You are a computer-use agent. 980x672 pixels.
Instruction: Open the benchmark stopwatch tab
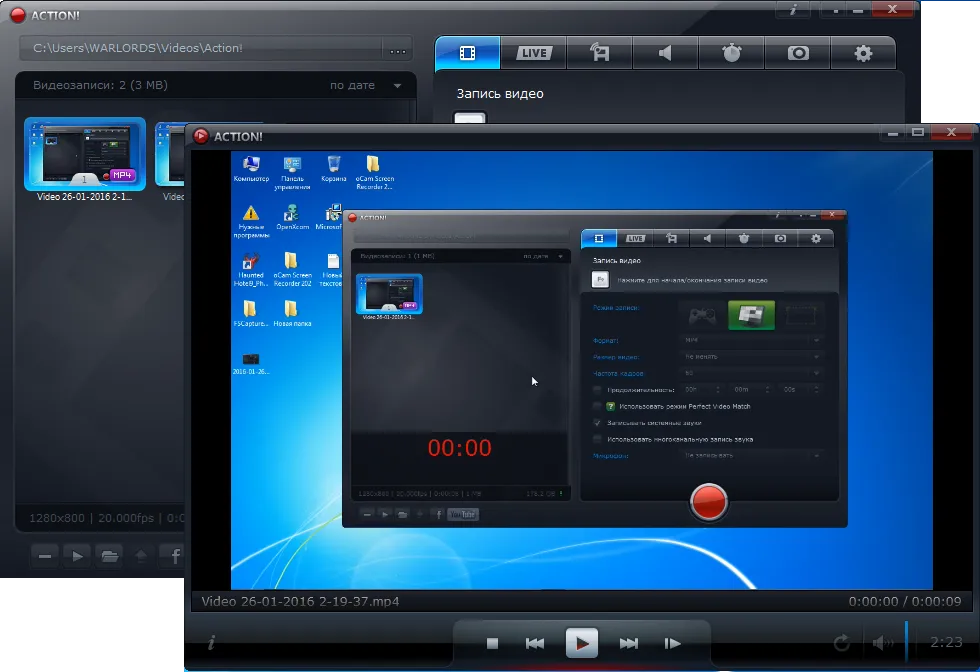coord(731,53)
